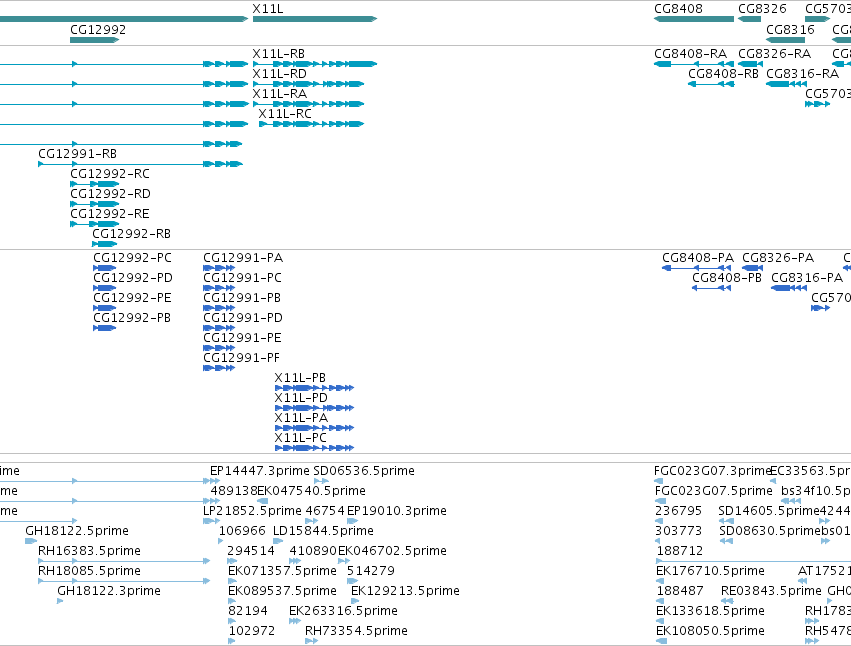851x646 pixels.
Task: Select the SD08630.5prime EST label
Action: [x=770, y=531]
